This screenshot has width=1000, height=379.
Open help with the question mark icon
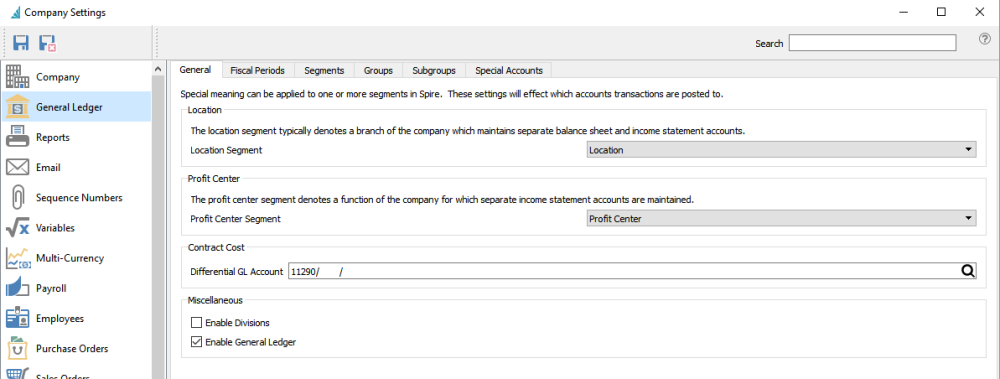985,39
